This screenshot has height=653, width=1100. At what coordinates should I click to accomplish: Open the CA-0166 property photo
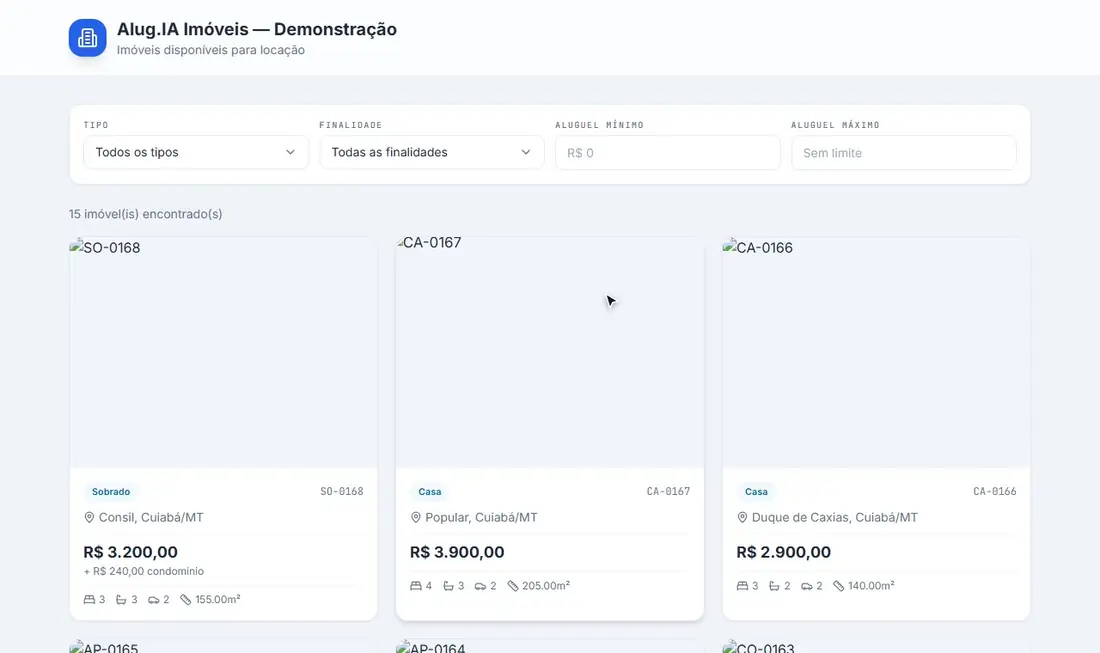click(x=876, y=353)
